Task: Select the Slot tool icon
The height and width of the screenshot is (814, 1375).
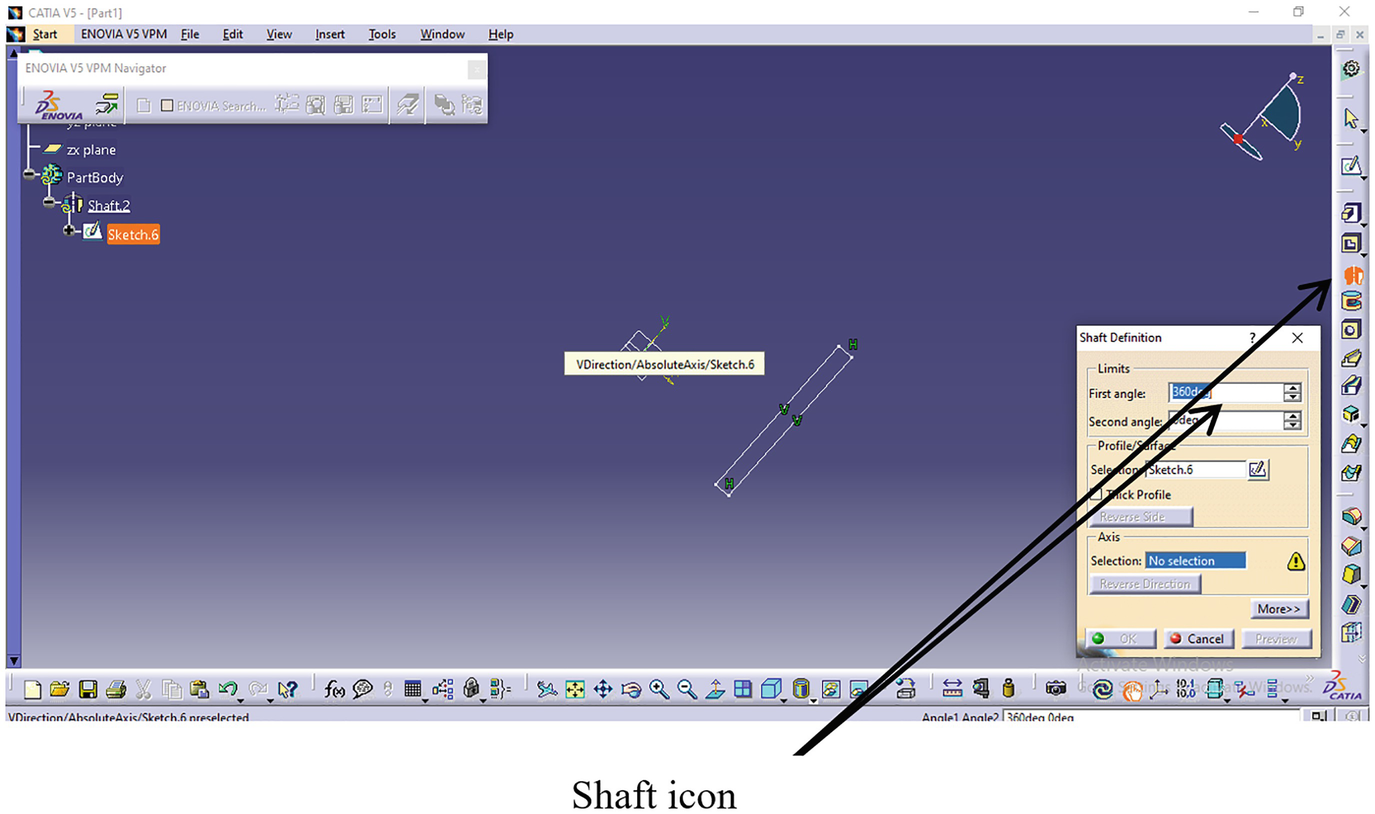Action: point(1351,385)
